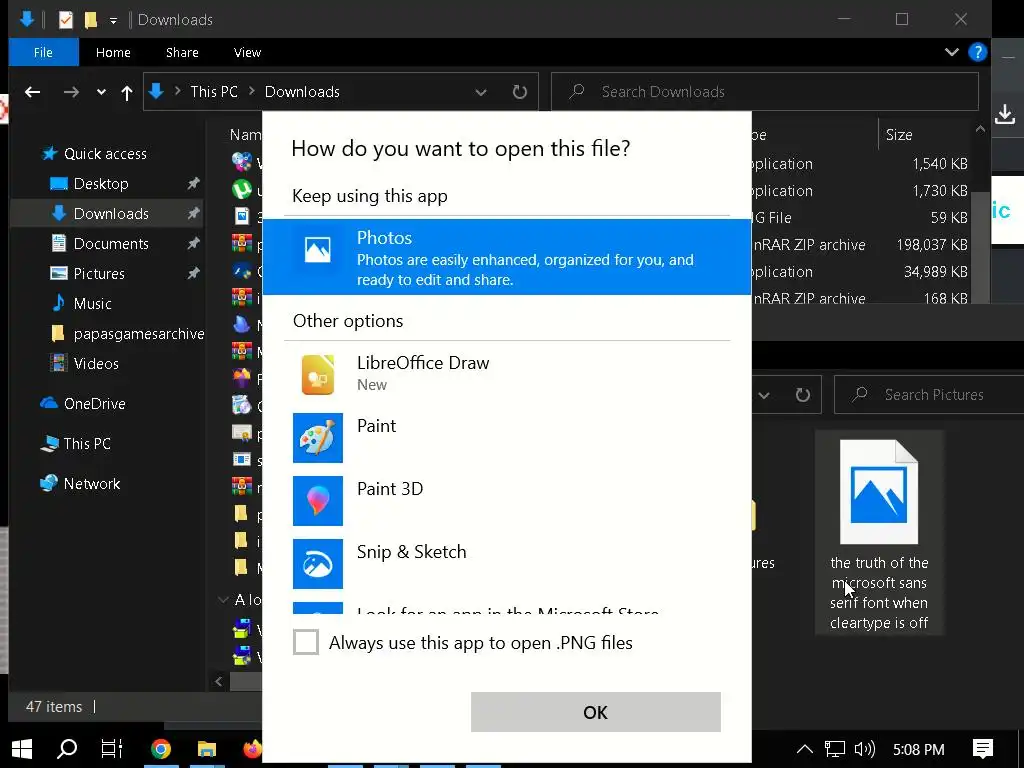
Task: Tick Always use this app for .PNG files
Action: click(x=306, y=642)
